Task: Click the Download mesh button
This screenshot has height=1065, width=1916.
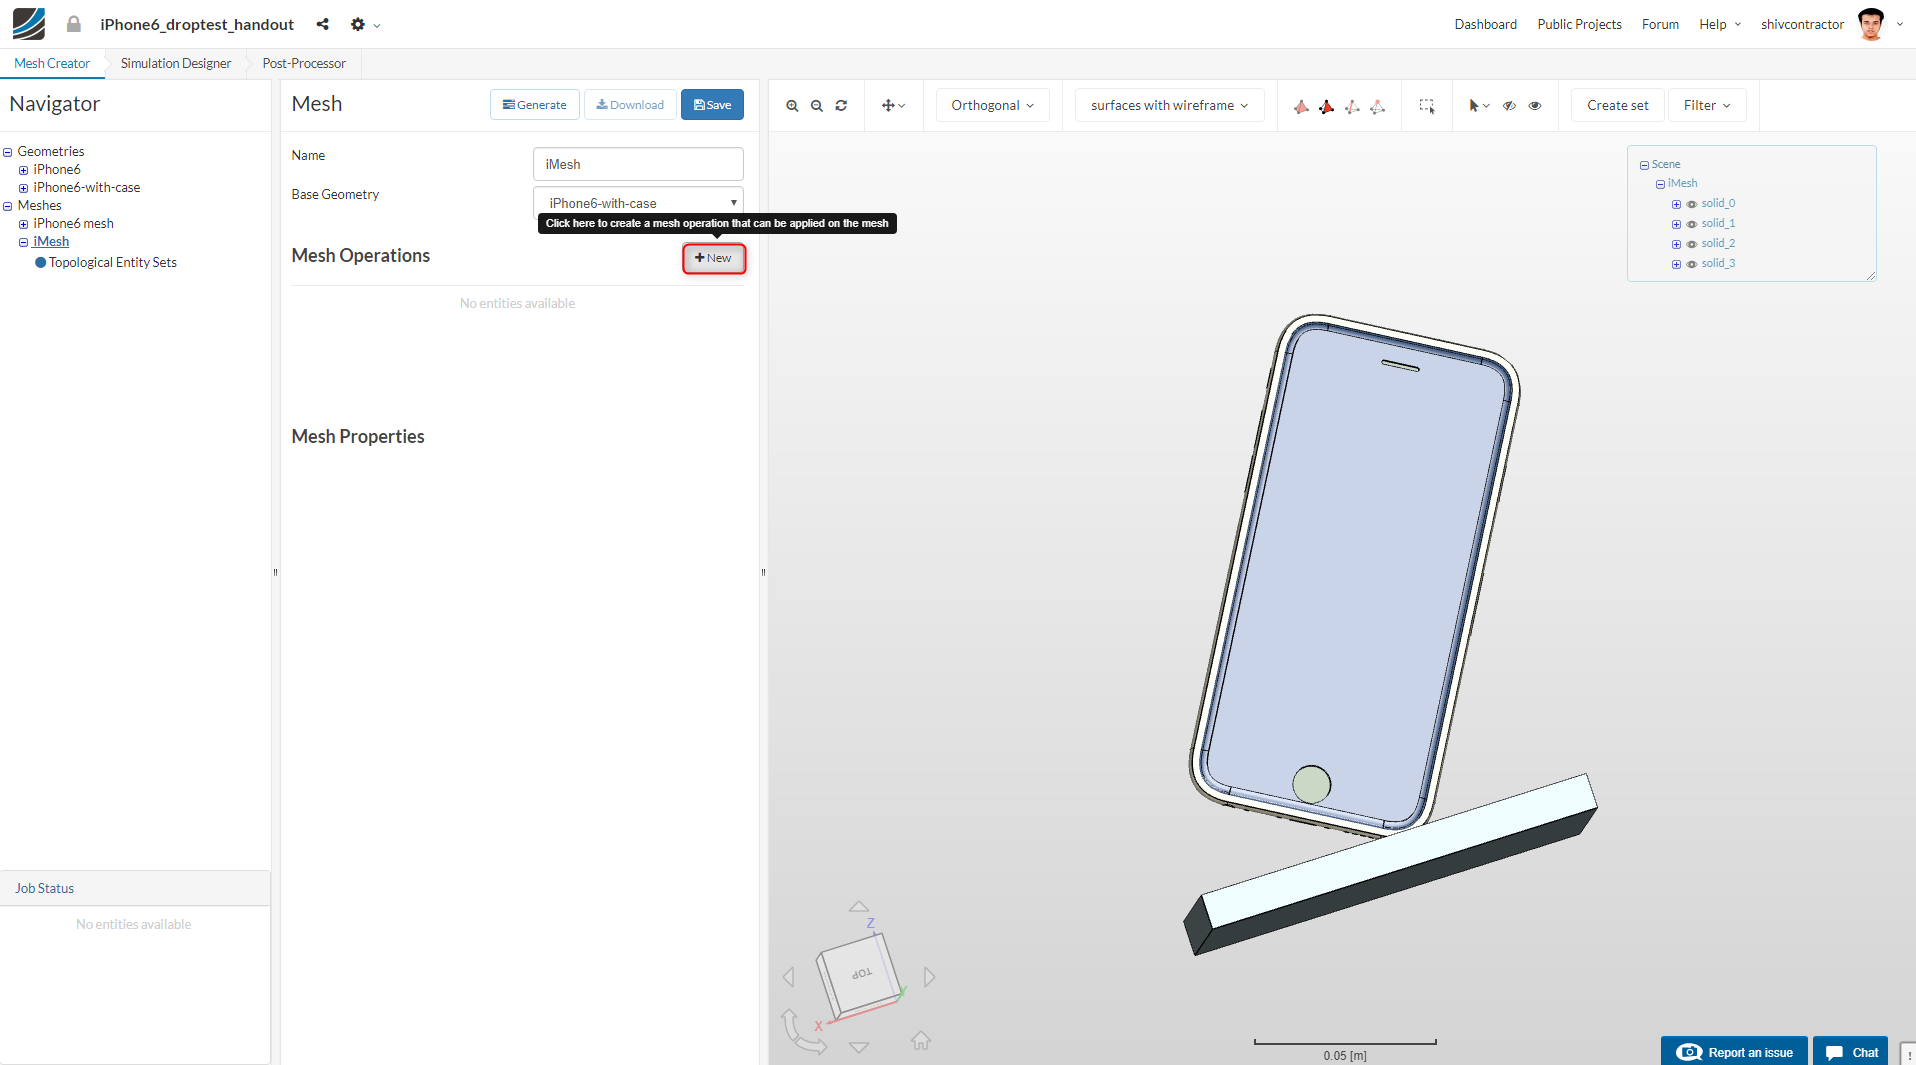Action: 630,105
